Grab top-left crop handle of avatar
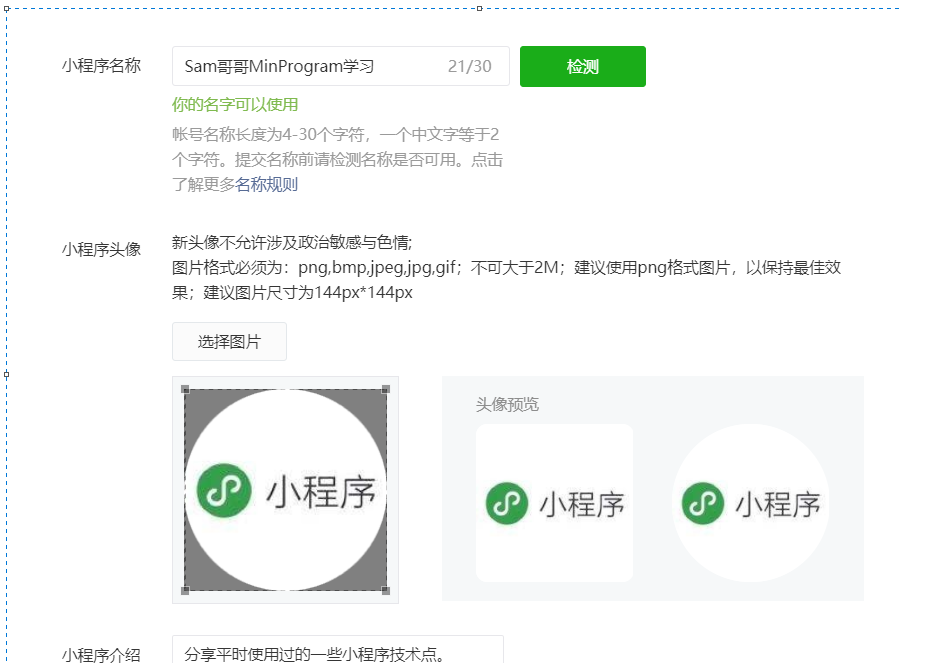The height and width of the screenshot is (663, 928). click(x=185, y=390)
